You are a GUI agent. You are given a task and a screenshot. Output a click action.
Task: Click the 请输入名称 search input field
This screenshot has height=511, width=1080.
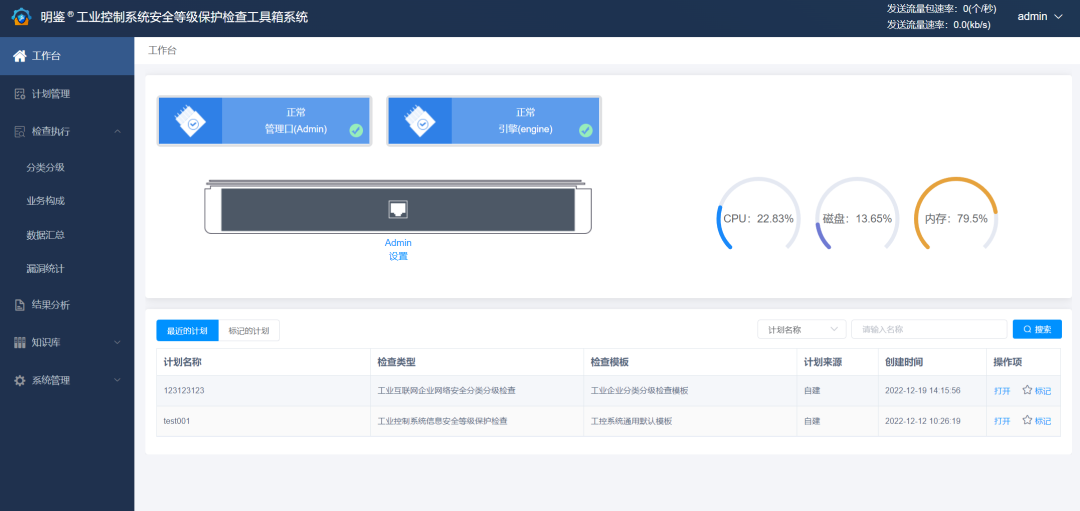pyautogui.click(x=929, y=329)
